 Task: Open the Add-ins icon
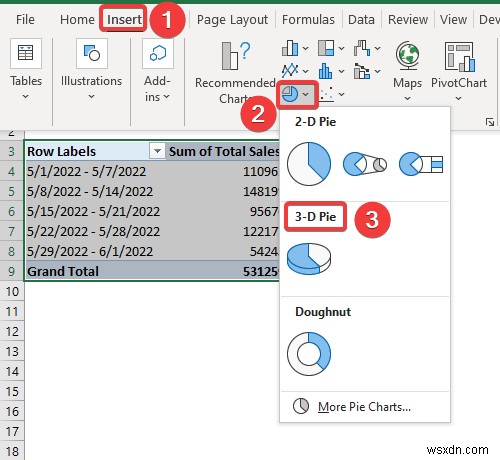tap(158, 53)
